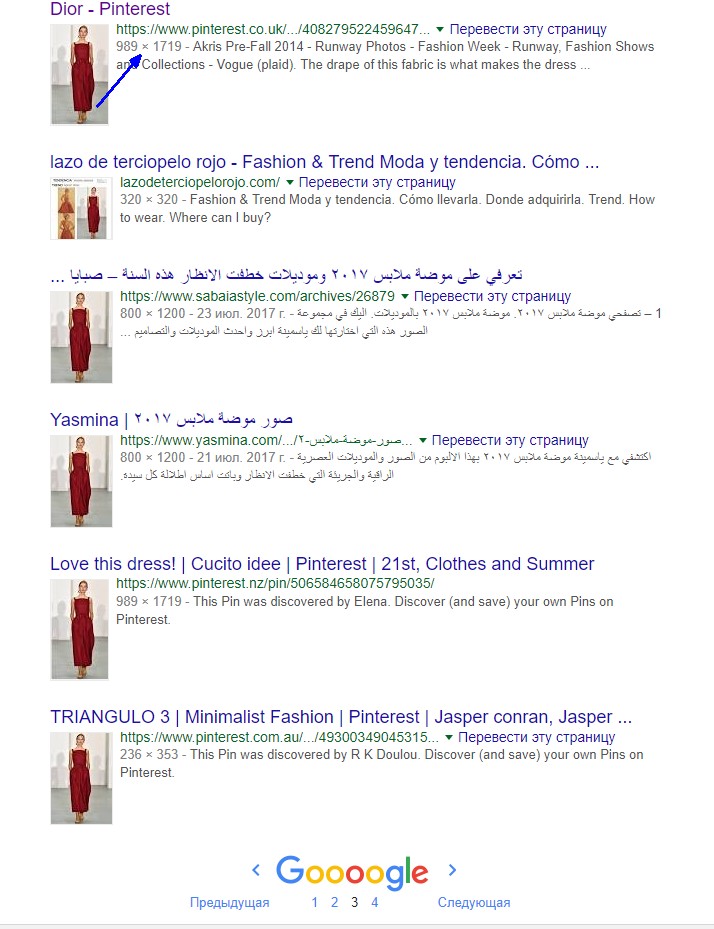Go to results page 4
This screenshot has height=929, width=714.
click(x=374, y=902)
